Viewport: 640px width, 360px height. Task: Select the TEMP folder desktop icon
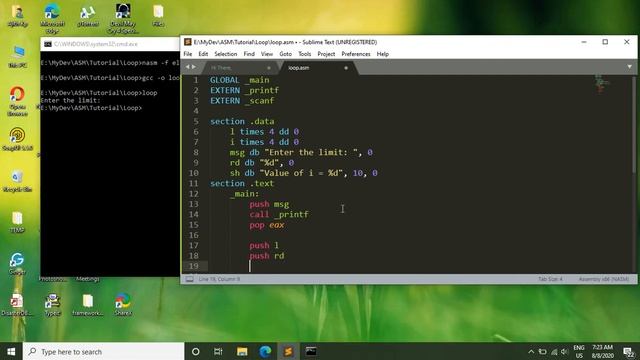point(17,222)
